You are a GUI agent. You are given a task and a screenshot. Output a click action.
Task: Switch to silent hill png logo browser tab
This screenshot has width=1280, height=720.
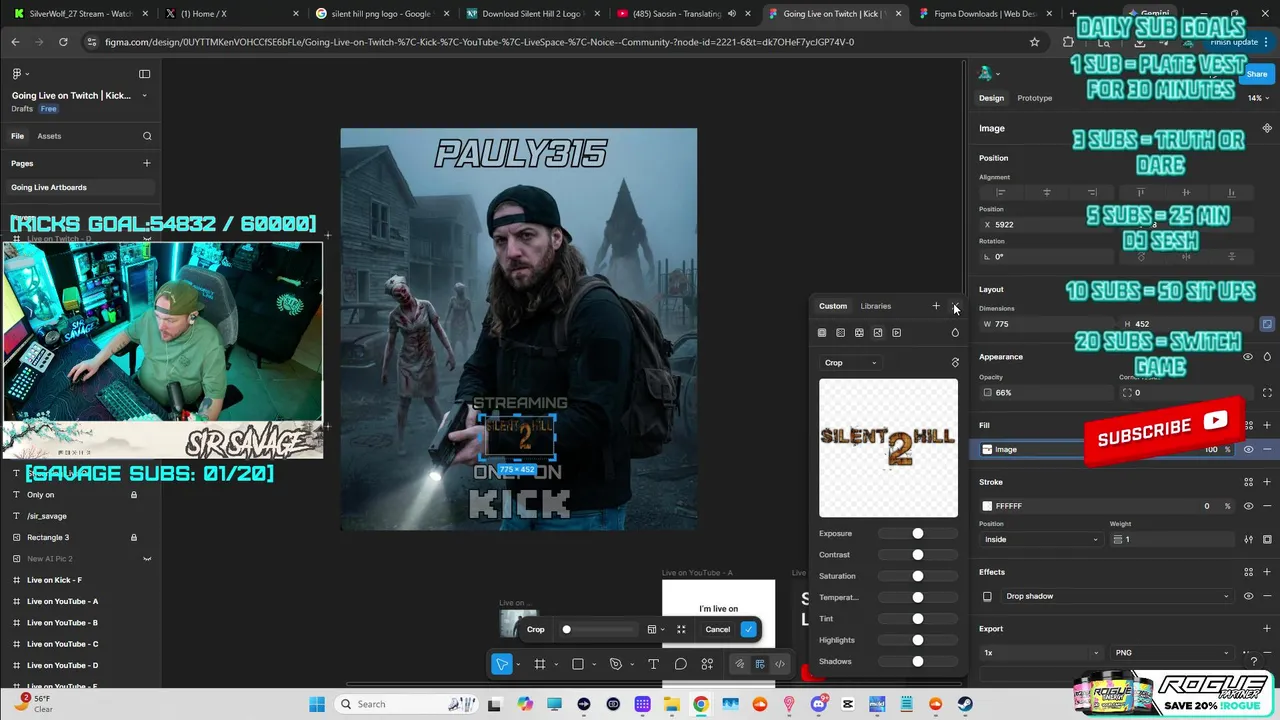point(381,14)
